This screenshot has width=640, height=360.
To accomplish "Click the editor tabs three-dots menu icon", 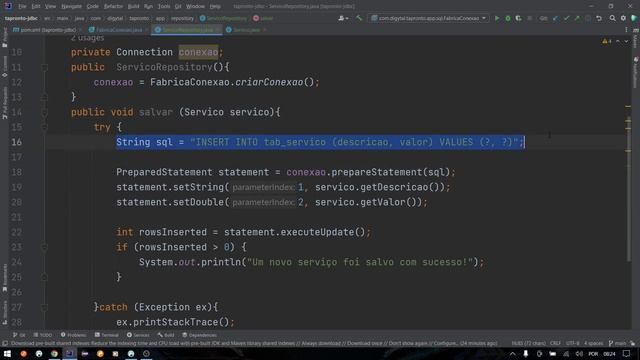I will [x=627, y=30].
